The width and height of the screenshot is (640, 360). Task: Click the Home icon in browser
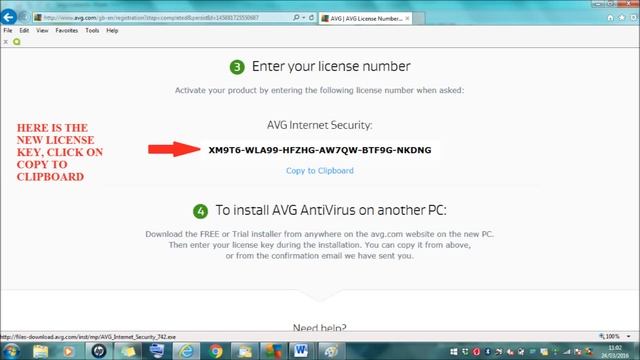(x=610, y=18)
